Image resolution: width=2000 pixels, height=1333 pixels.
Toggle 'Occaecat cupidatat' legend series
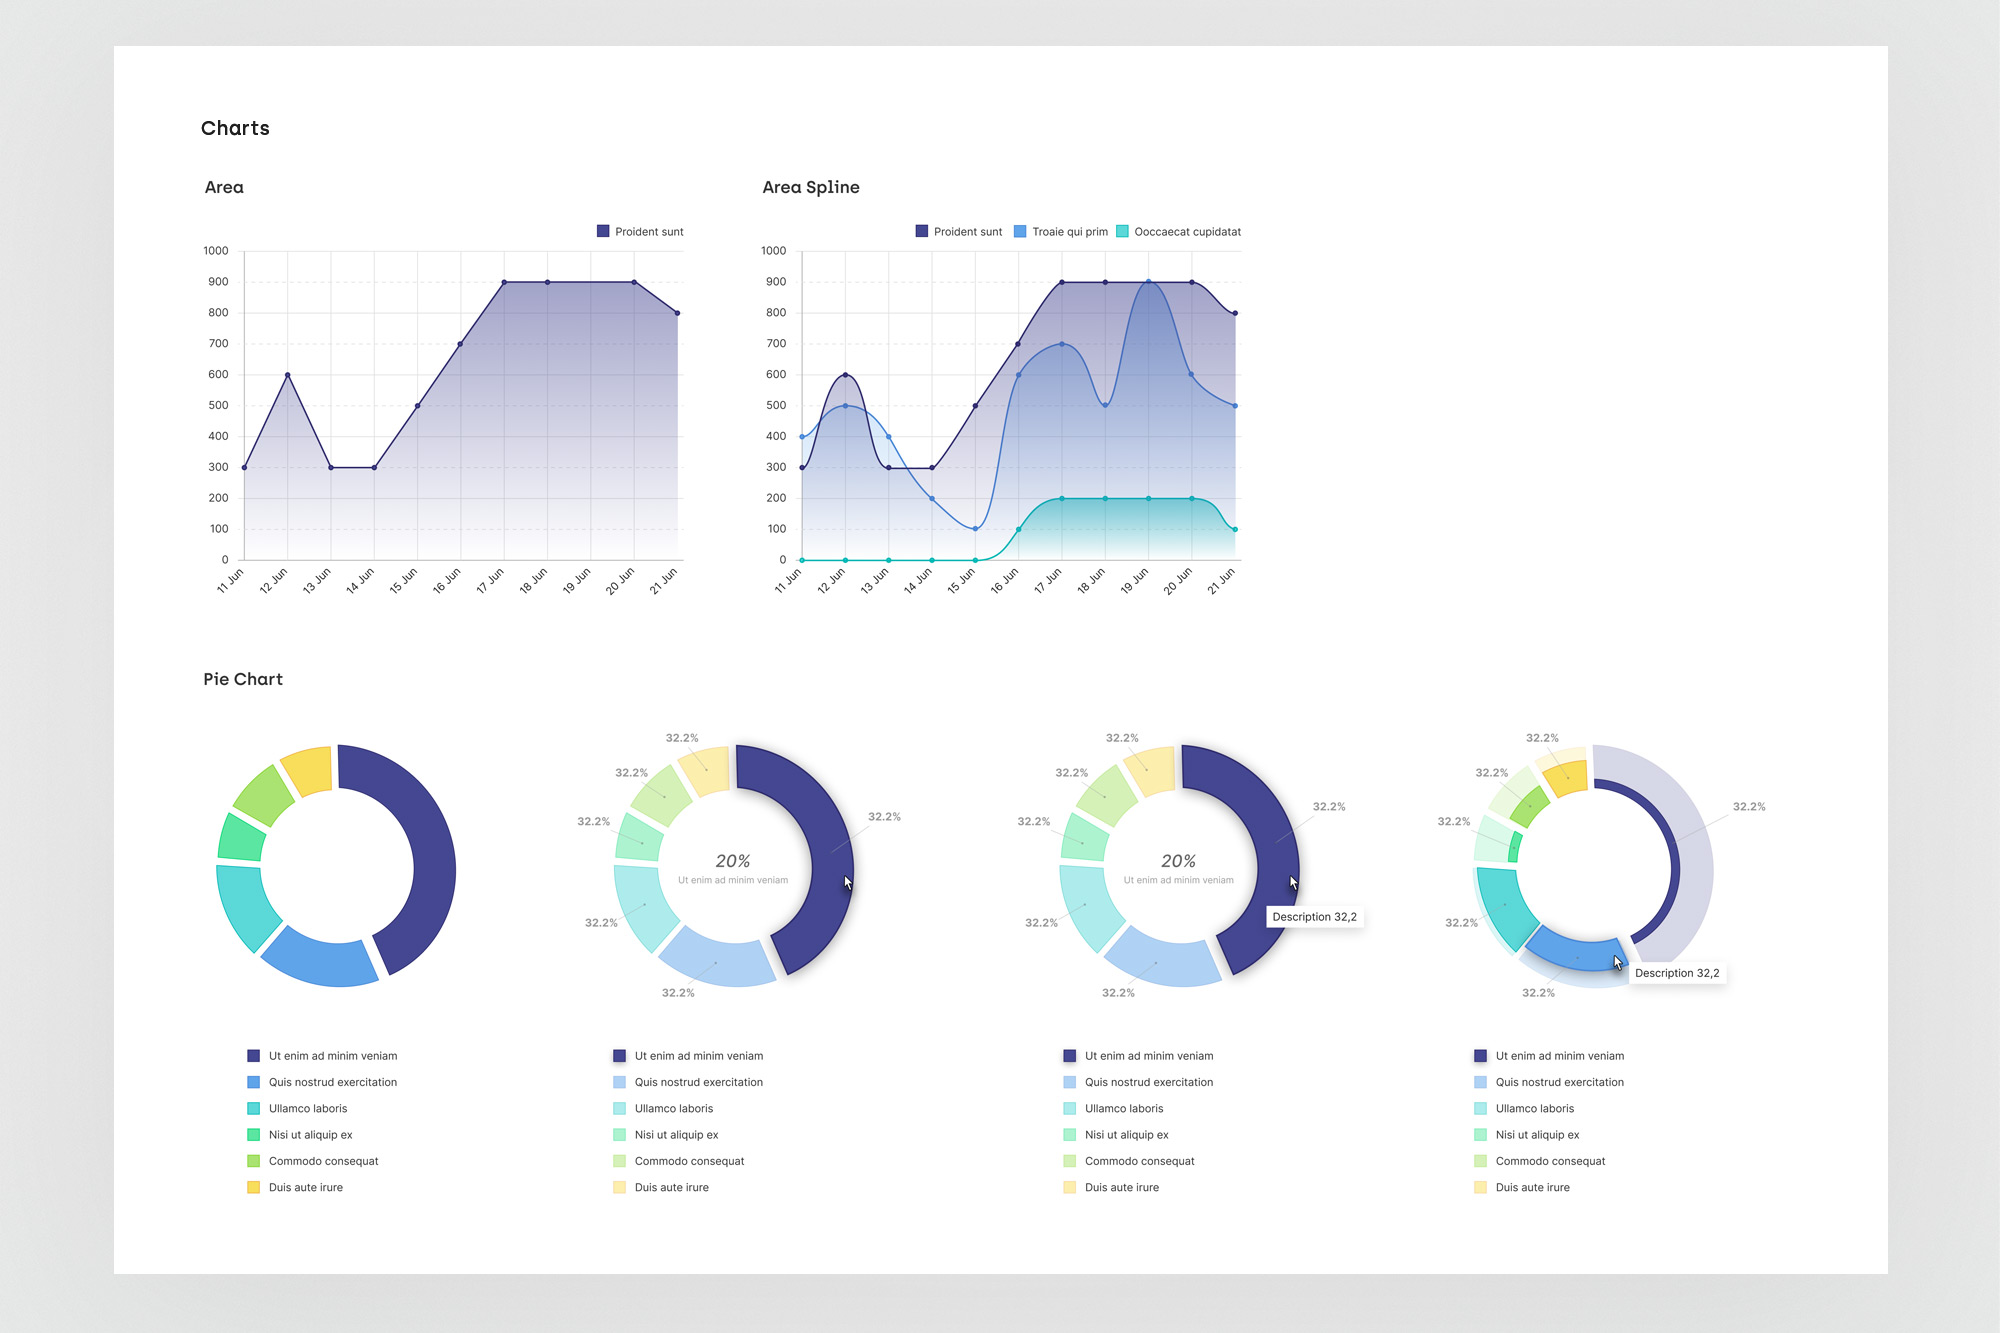(x=1186, y=232)
